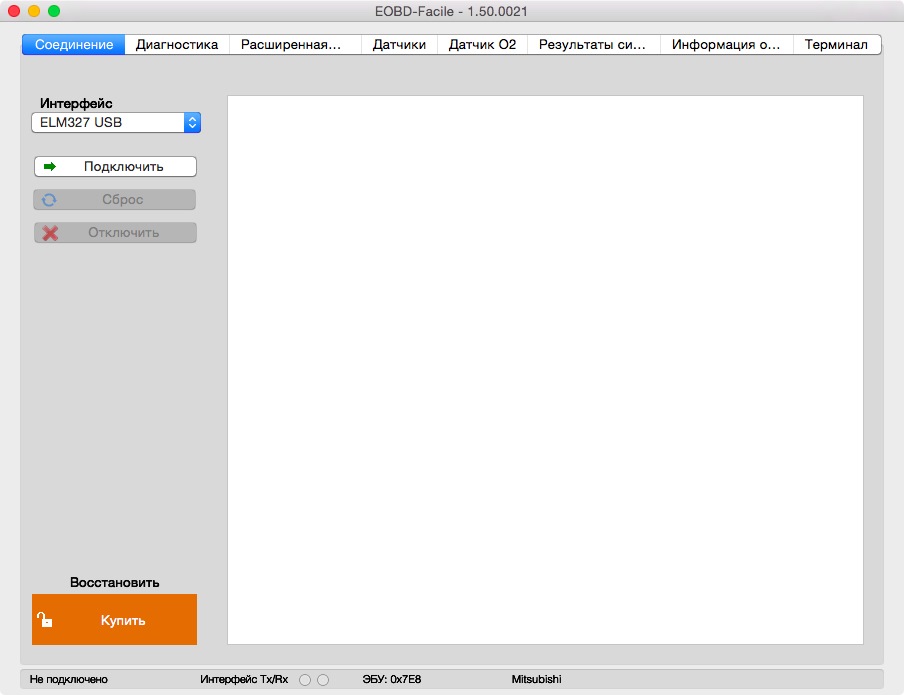Click the Интерфейс Tx/Rx status label
Screen dimensions: 904x695
click(x=244, y=679)
